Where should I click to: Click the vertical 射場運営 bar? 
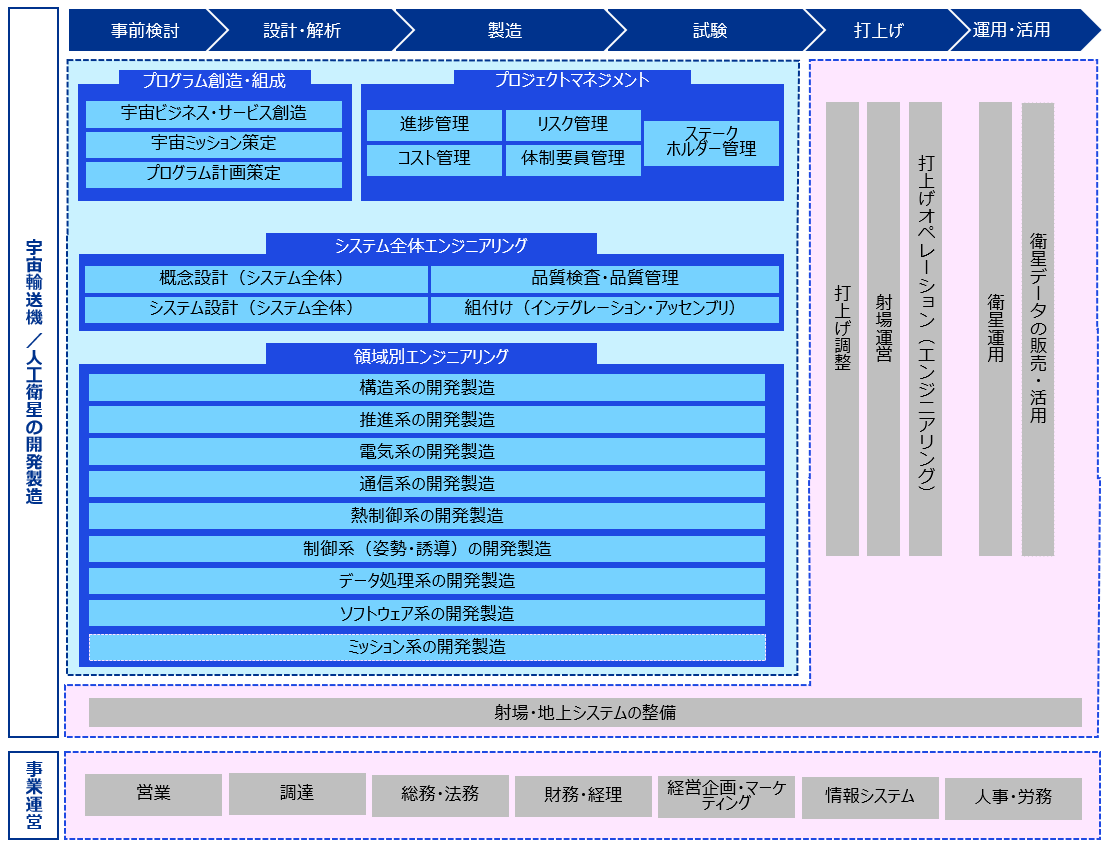click(883, 329)
